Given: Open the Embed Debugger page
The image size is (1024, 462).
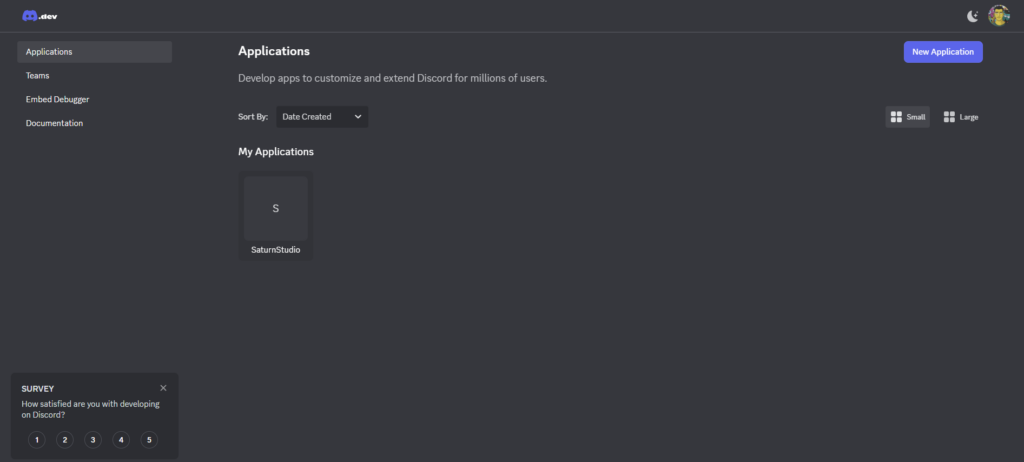Looking at the screenshot, I should point(58,99).
